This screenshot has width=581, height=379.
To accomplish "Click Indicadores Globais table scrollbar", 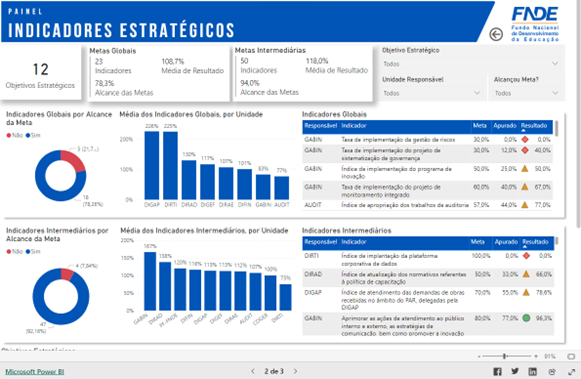I will tap(557, 128).
